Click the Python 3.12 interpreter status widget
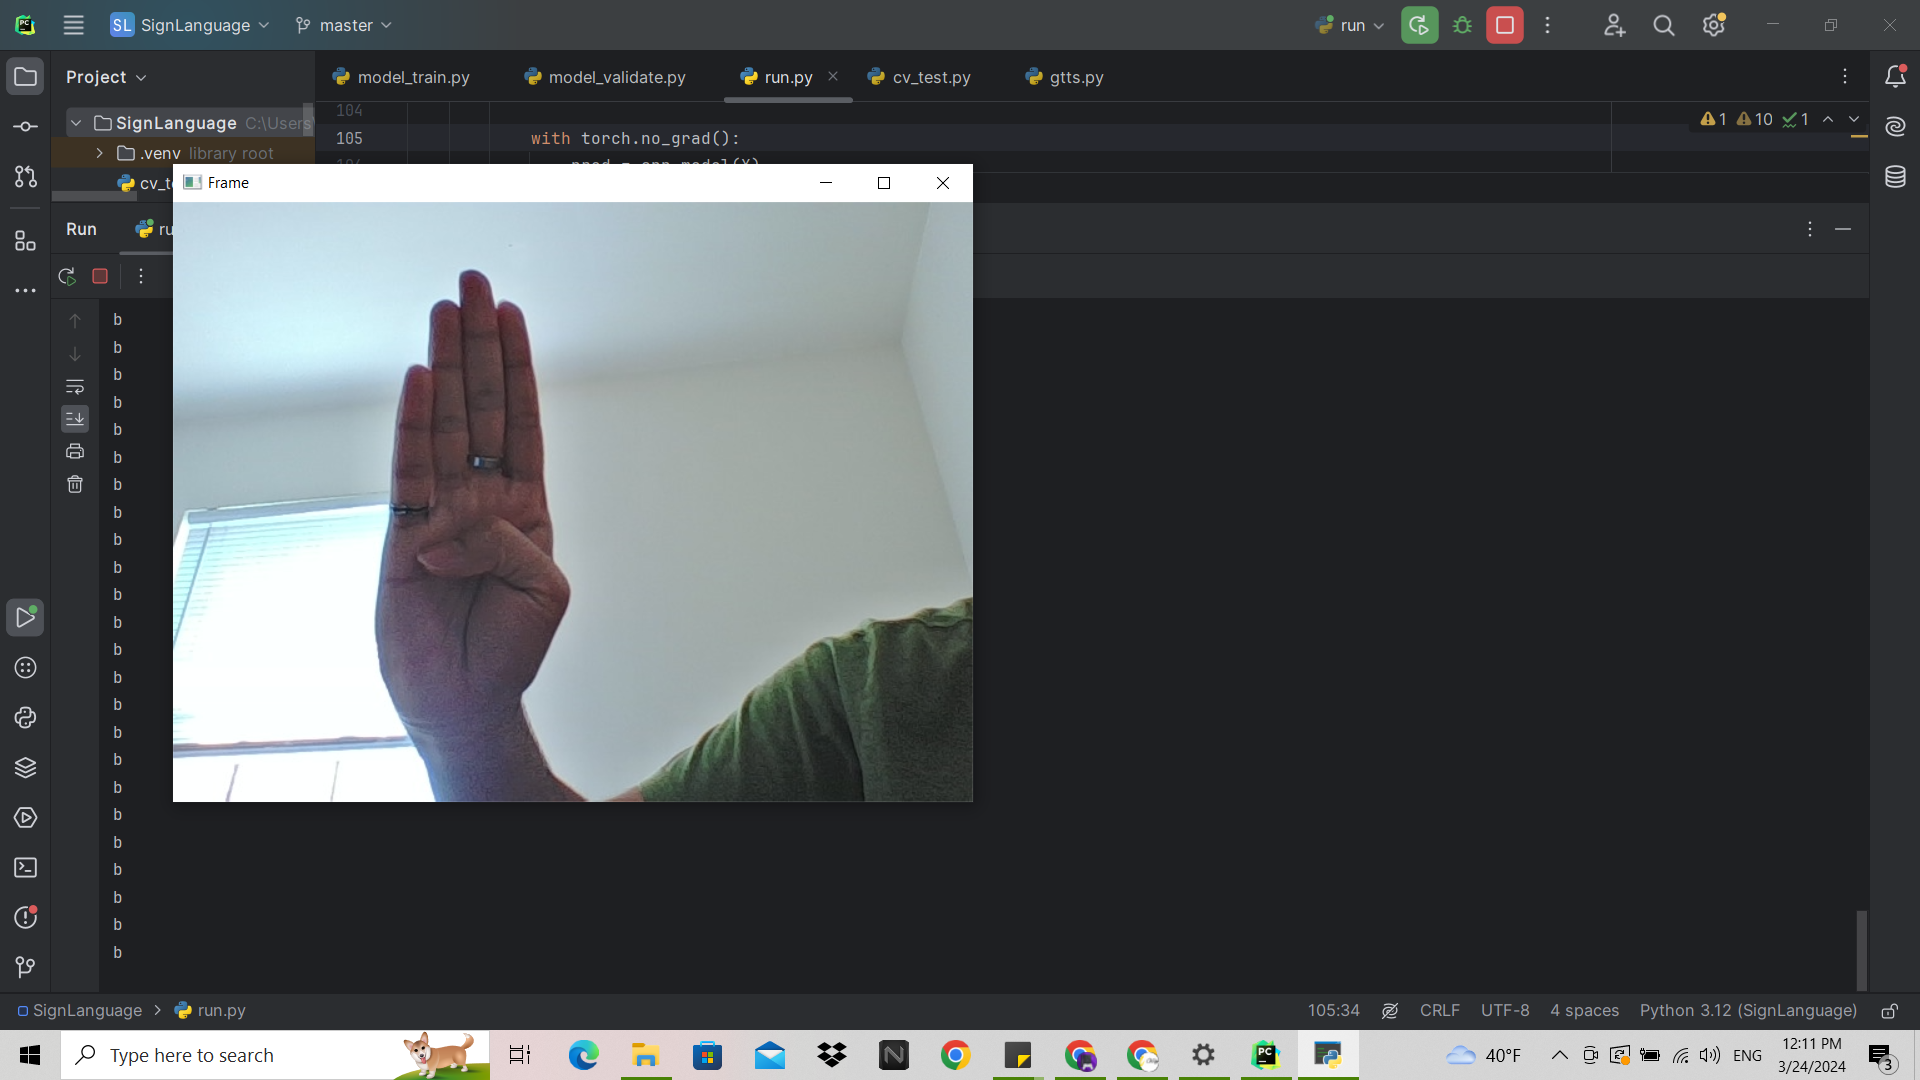 pos(1748,1011)
